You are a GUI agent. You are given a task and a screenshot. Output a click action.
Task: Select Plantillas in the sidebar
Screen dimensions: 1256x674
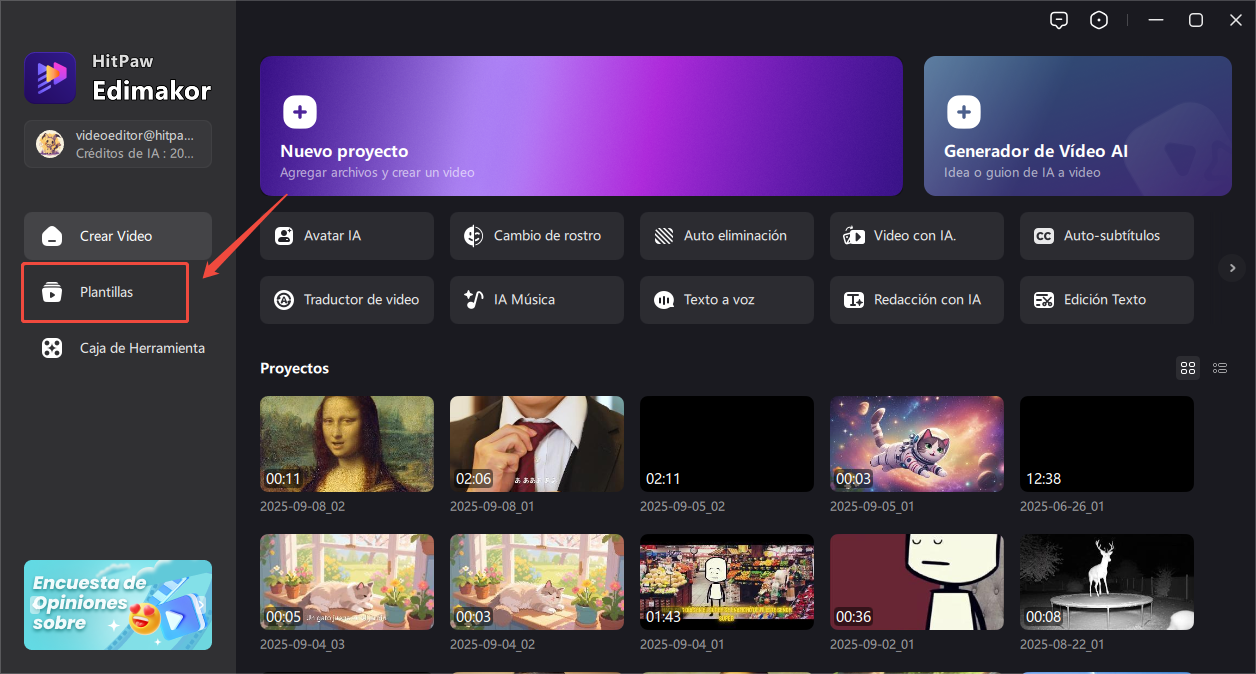click(105, 292)
